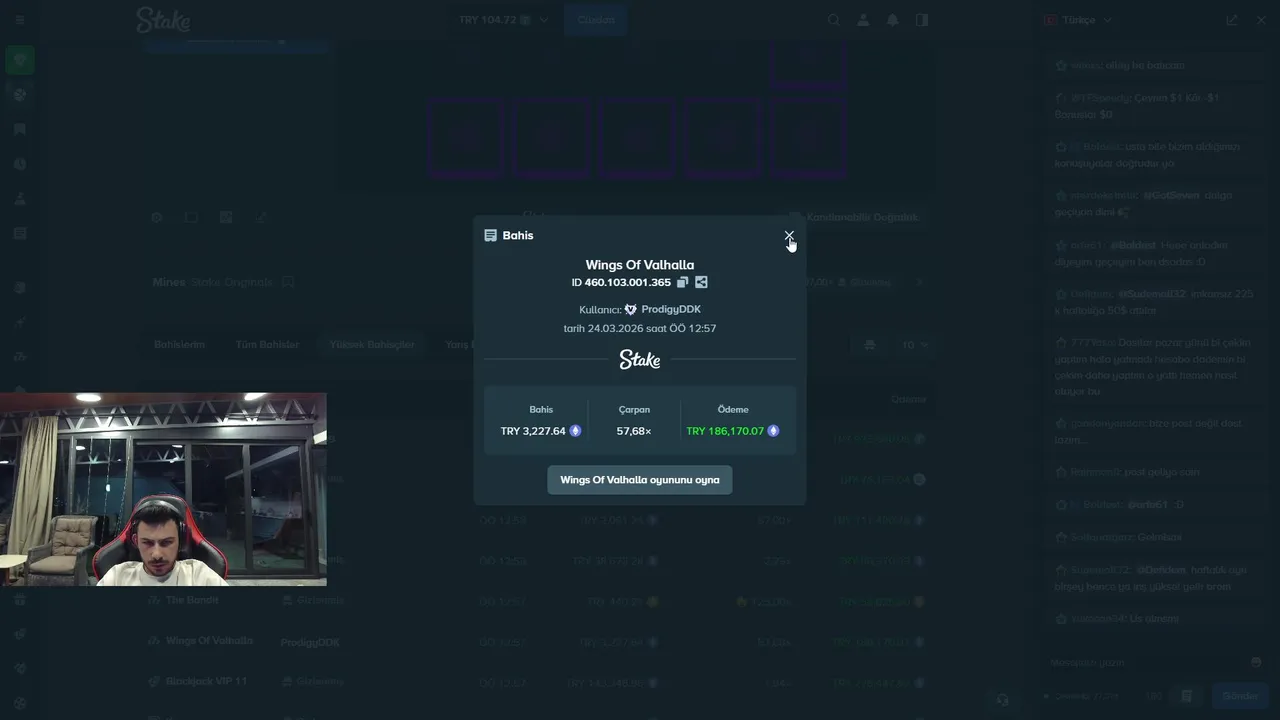Click pop-out game icon below game

(x=261, y=217)
